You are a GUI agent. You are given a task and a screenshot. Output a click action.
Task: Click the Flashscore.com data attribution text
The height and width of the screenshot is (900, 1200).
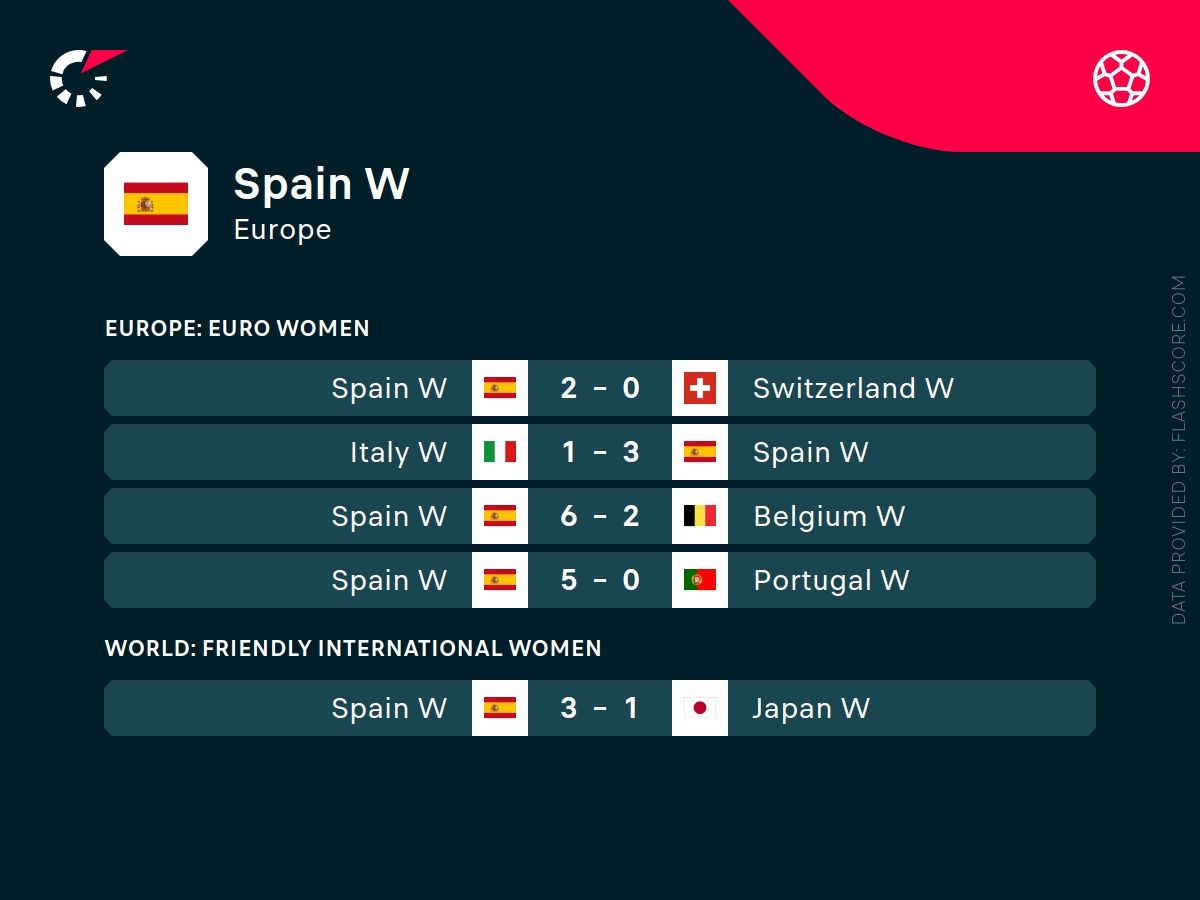click(1179, 450)
